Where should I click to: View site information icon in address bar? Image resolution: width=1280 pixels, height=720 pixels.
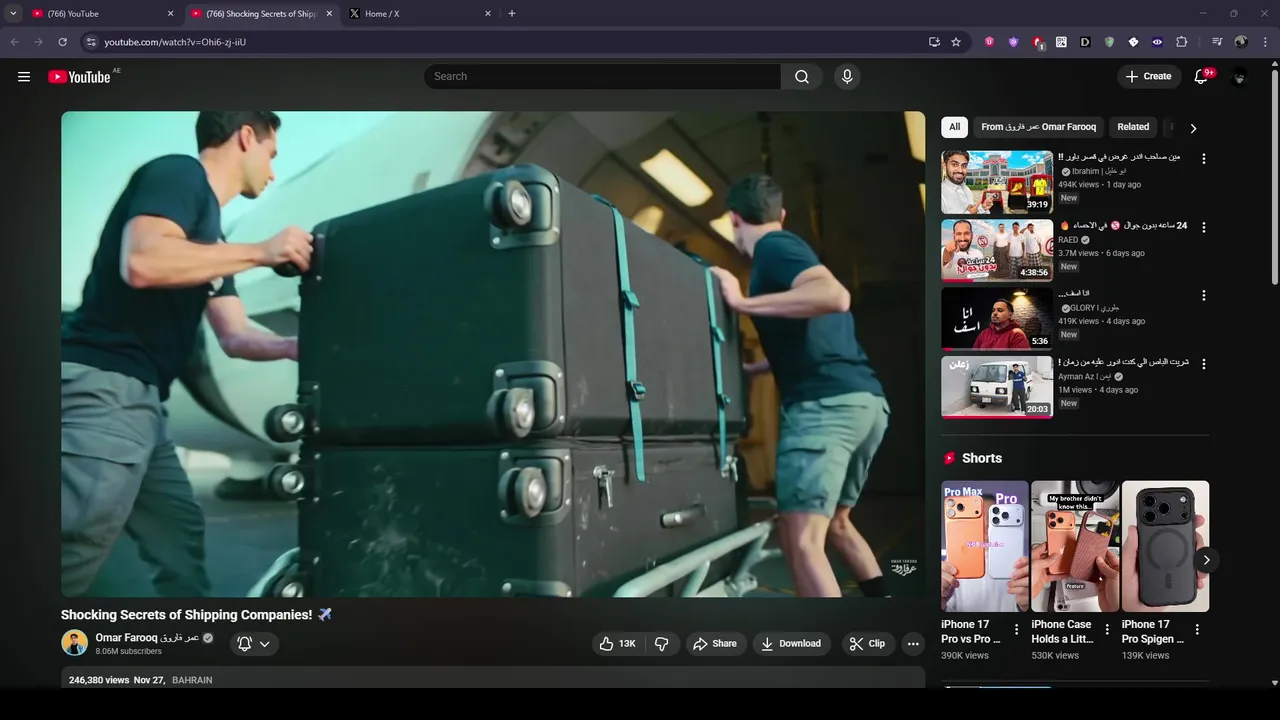[91, 42]
